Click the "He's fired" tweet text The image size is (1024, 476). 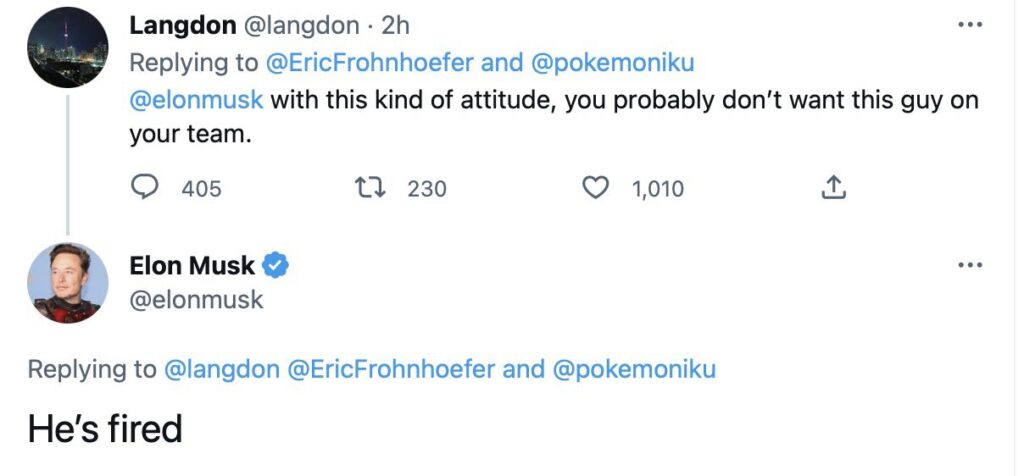click(x=105, y=429)
